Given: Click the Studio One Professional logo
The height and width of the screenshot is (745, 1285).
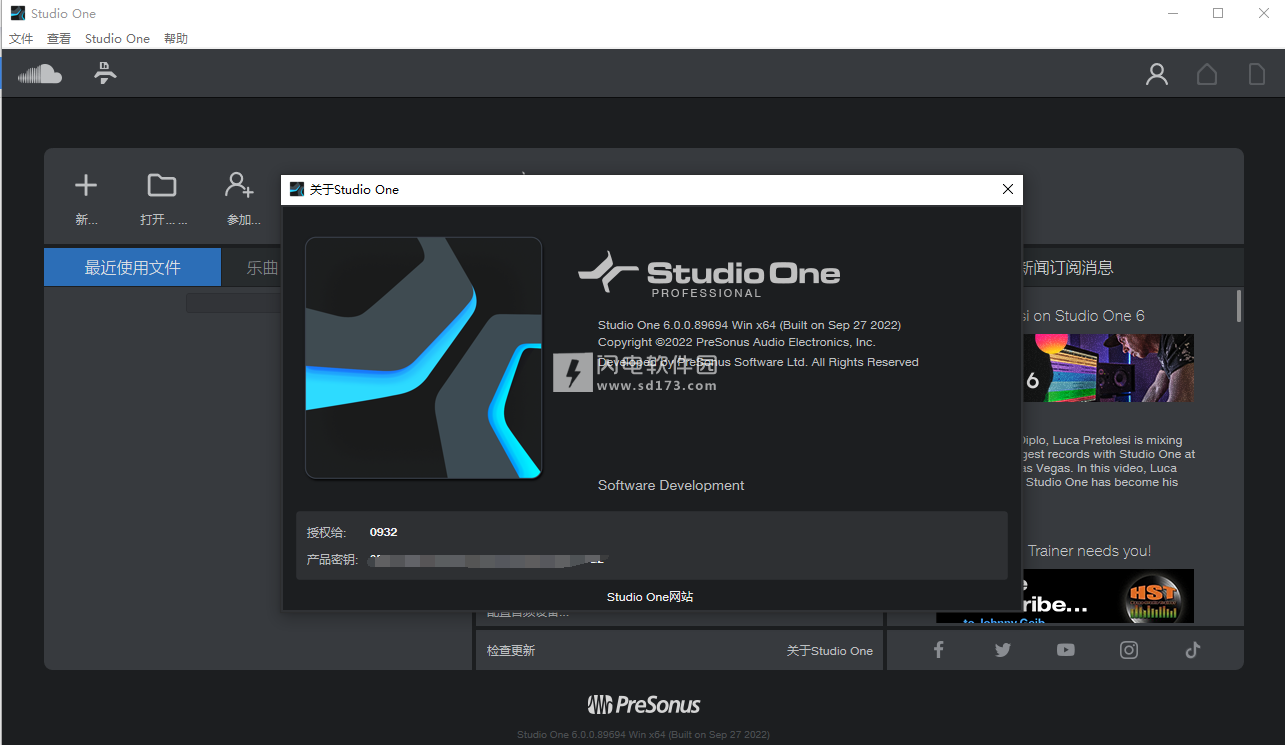Looking at the screenshot, I should tap(709, 275).
